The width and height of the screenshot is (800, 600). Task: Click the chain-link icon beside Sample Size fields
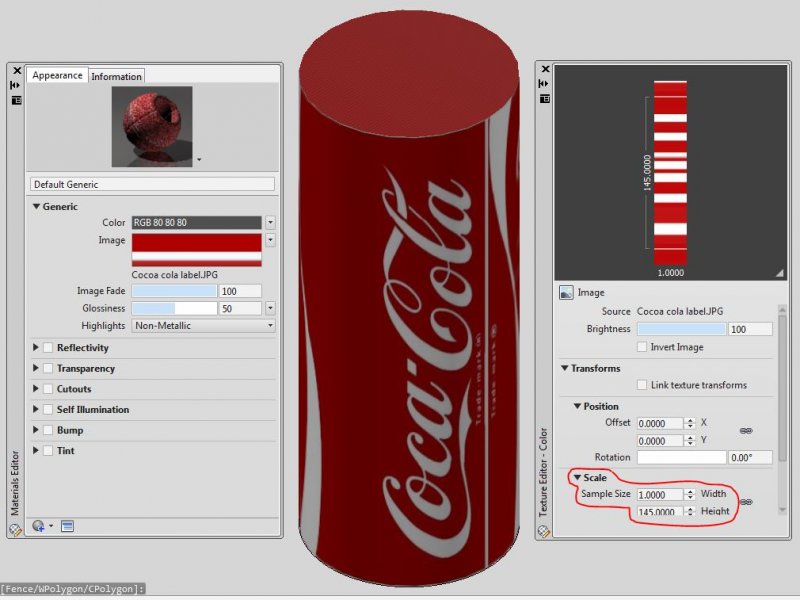pyautogui.click(x=745, y=502)
